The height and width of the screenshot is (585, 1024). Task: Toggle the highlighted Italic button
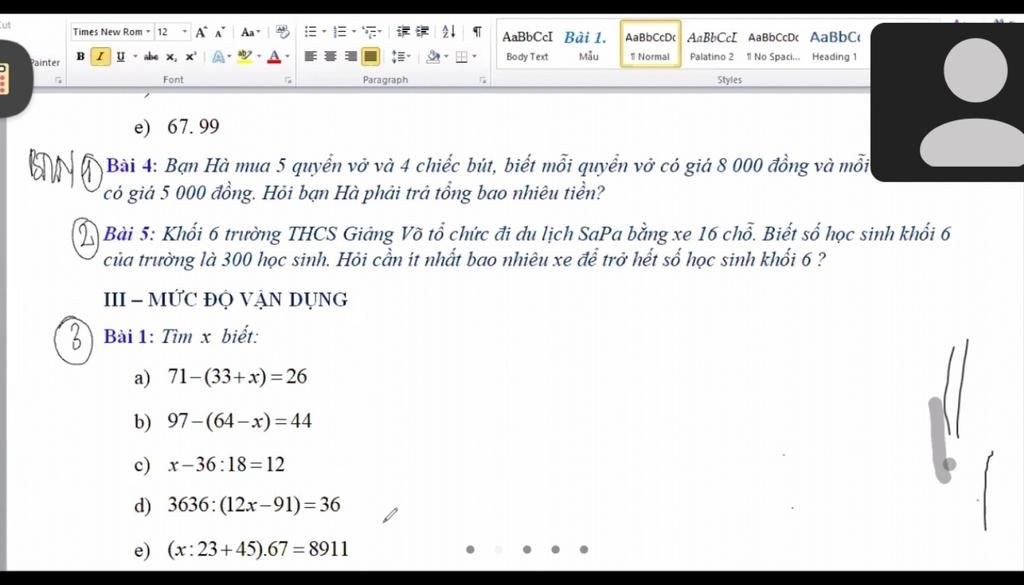(100, 57)
